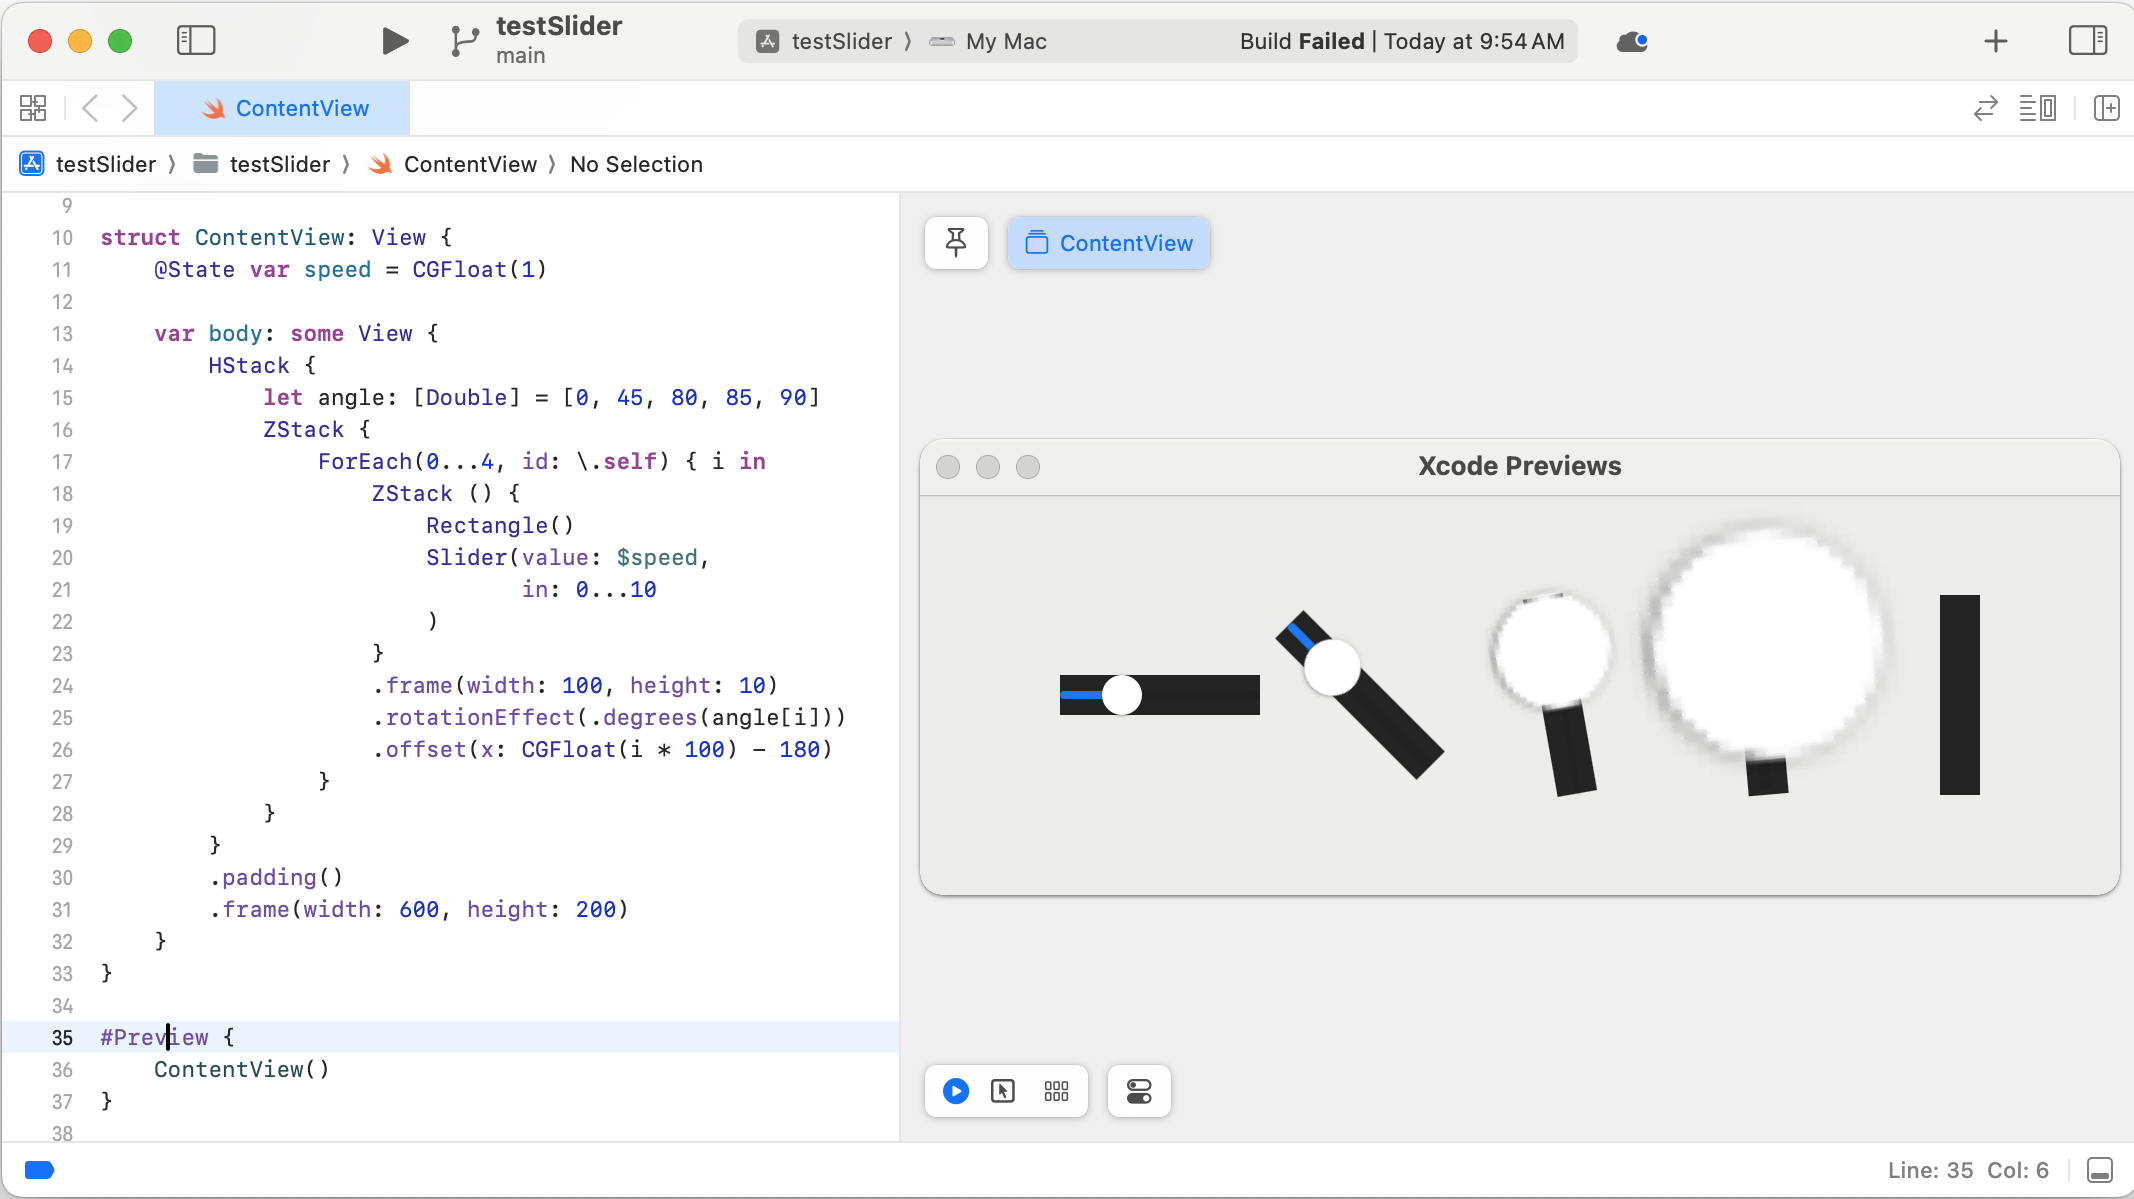Click the vertical black rectangle in preview
Viewport: 2134px width, 1199px height.
(x=1960, y=695)
